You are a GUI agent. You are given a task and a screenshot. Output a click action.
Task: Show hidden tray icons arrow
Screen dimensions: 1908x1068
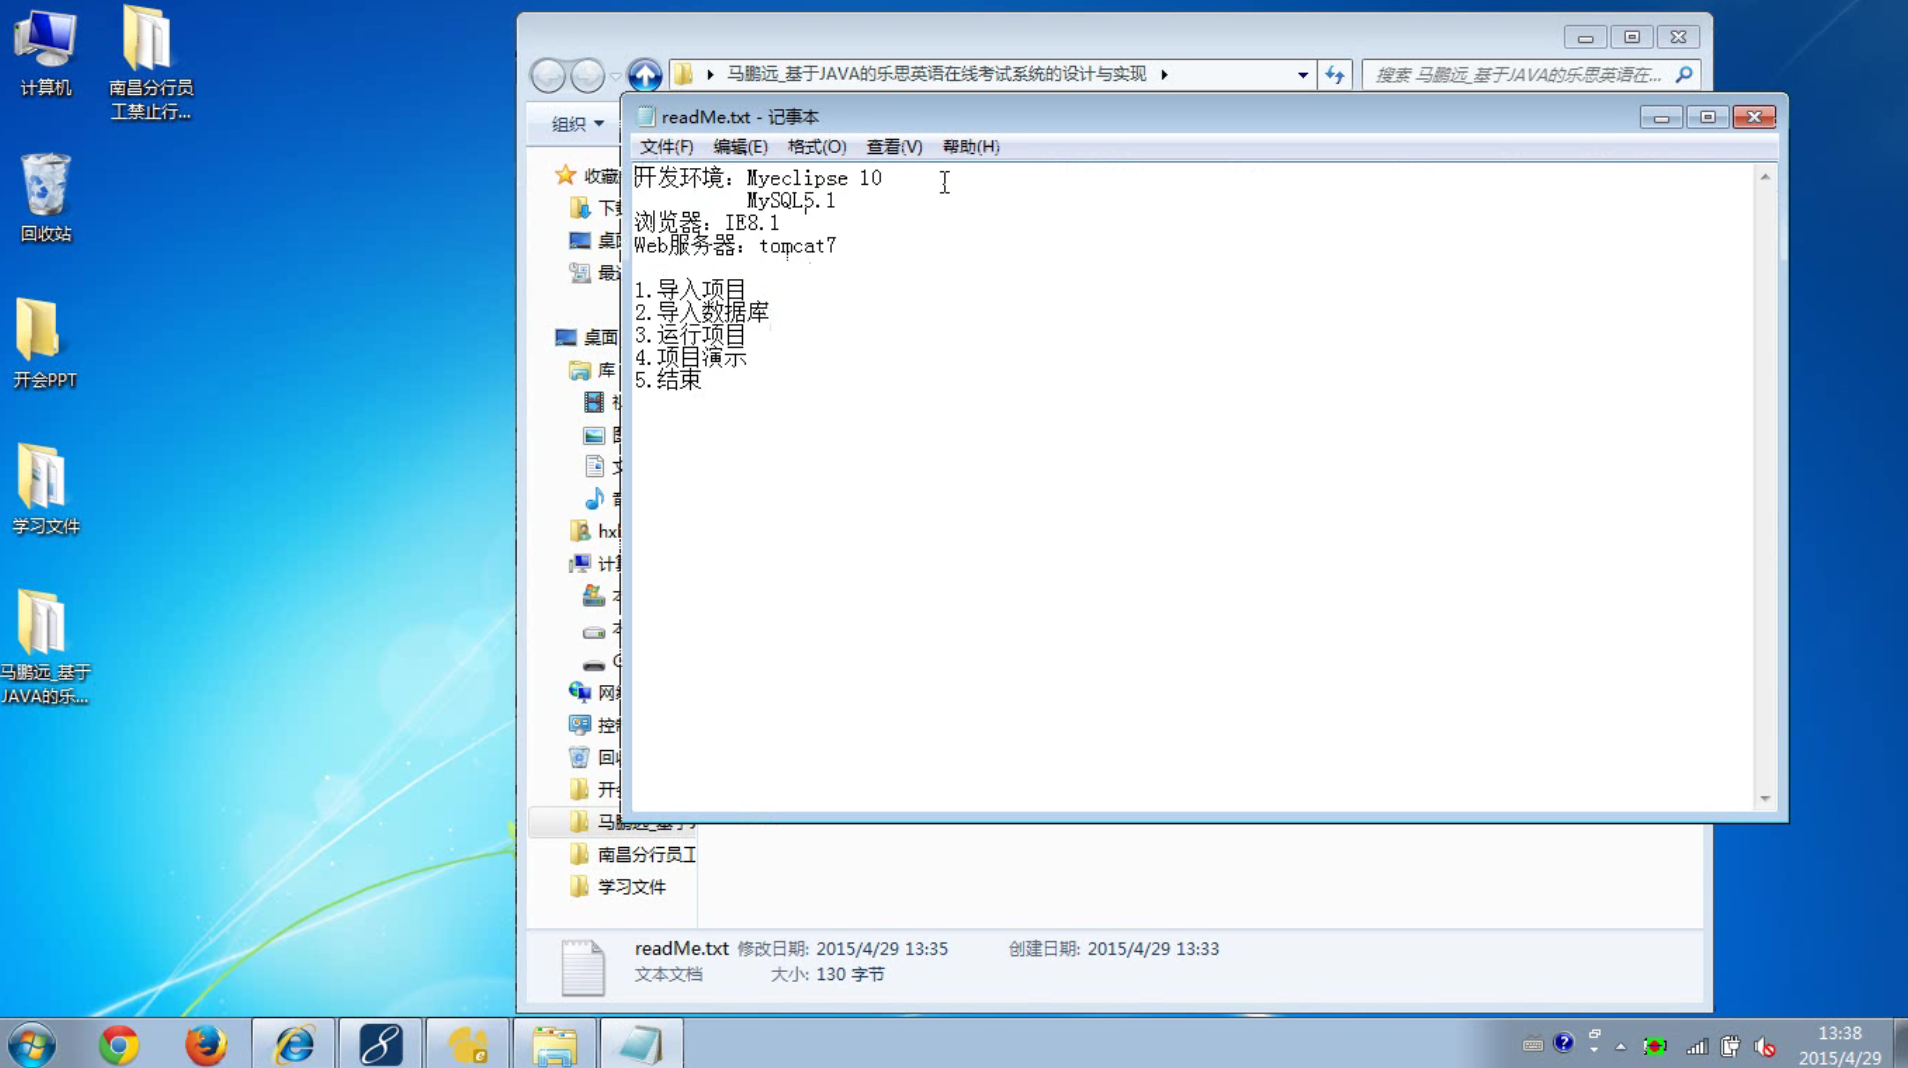pyautogui.click(x=1621, y=1046)
